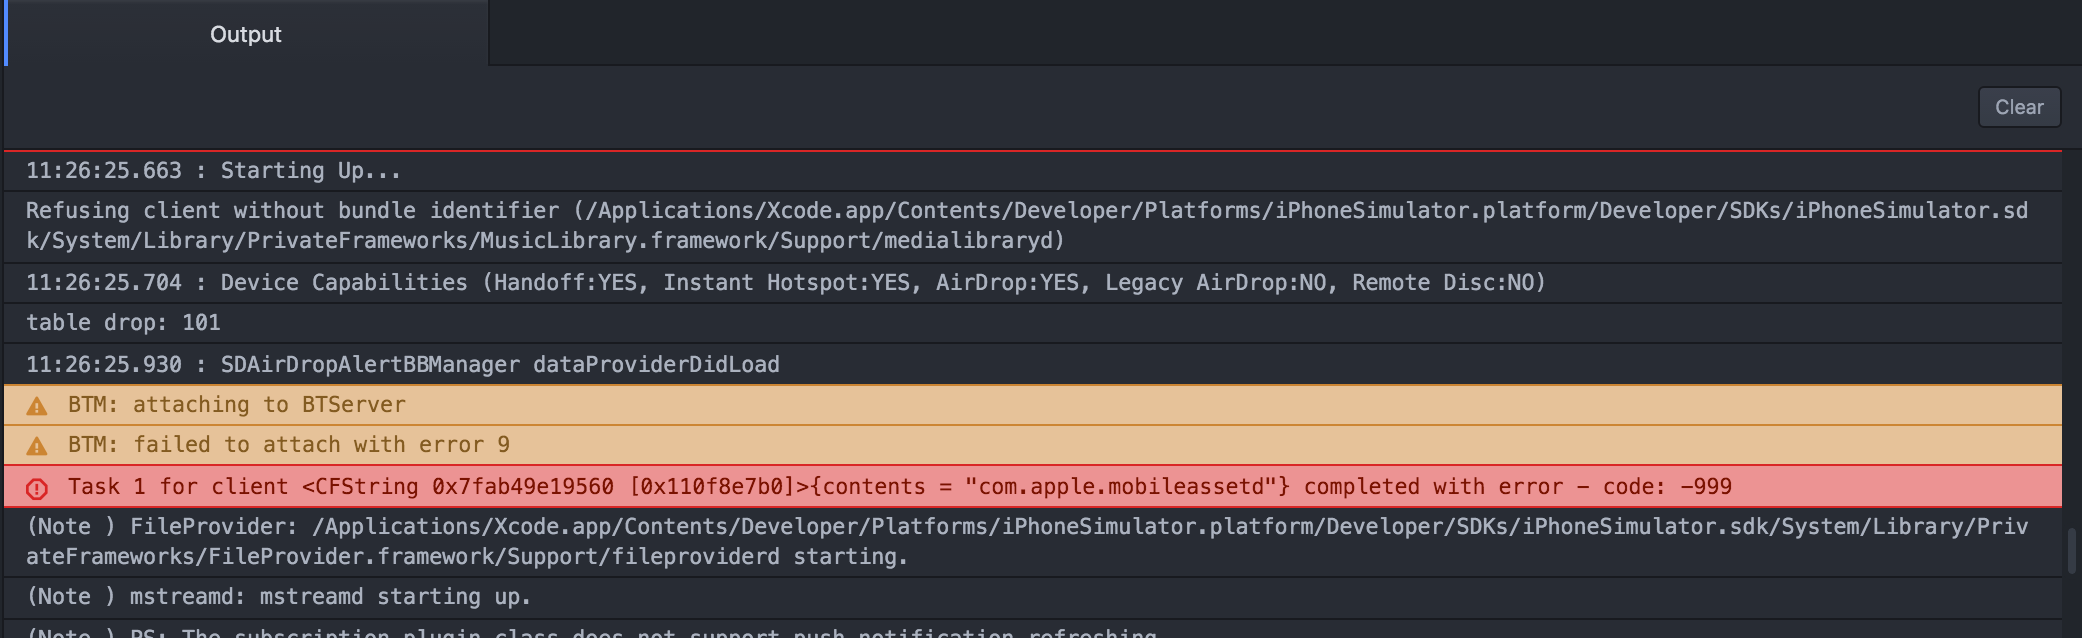Select the Refusing client log entry

pyautogui.click(x=1033, y=226)
